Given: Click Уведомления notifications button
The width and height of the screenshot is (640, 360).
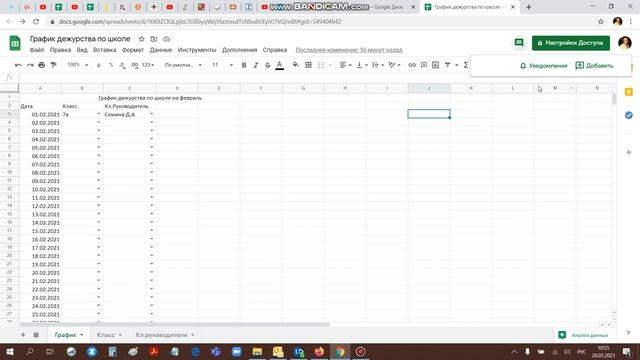Looking at the screenshot, I should click(x=544, y=65).
